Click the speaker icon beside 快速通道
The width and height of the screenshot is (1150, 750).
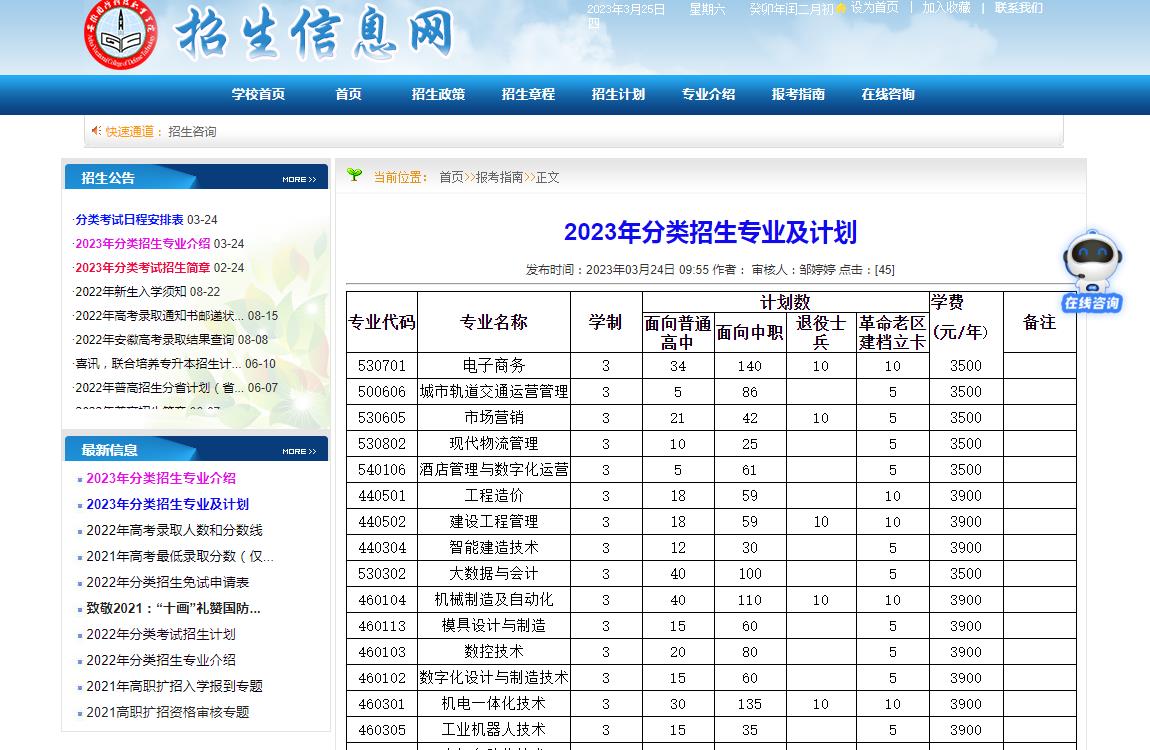(96, 130)
